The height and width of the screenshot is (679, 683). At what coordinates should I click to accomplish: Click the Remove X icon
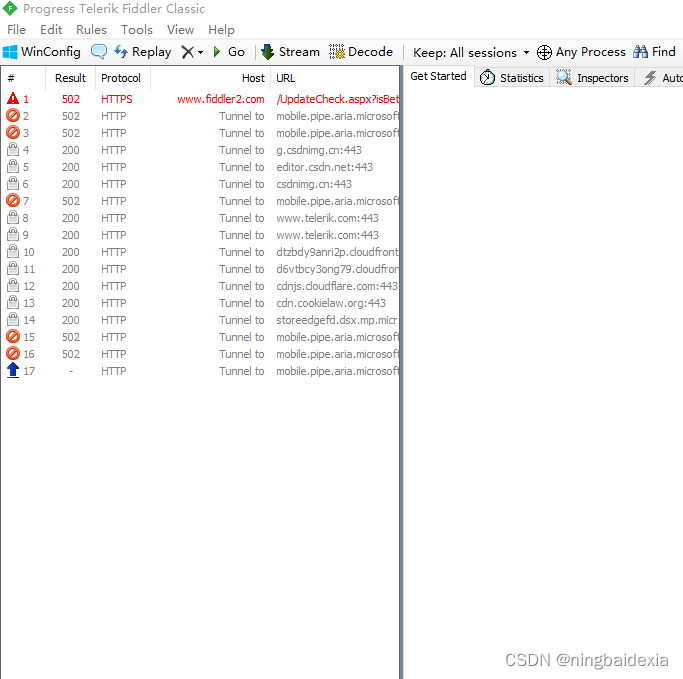click(188, 52)
